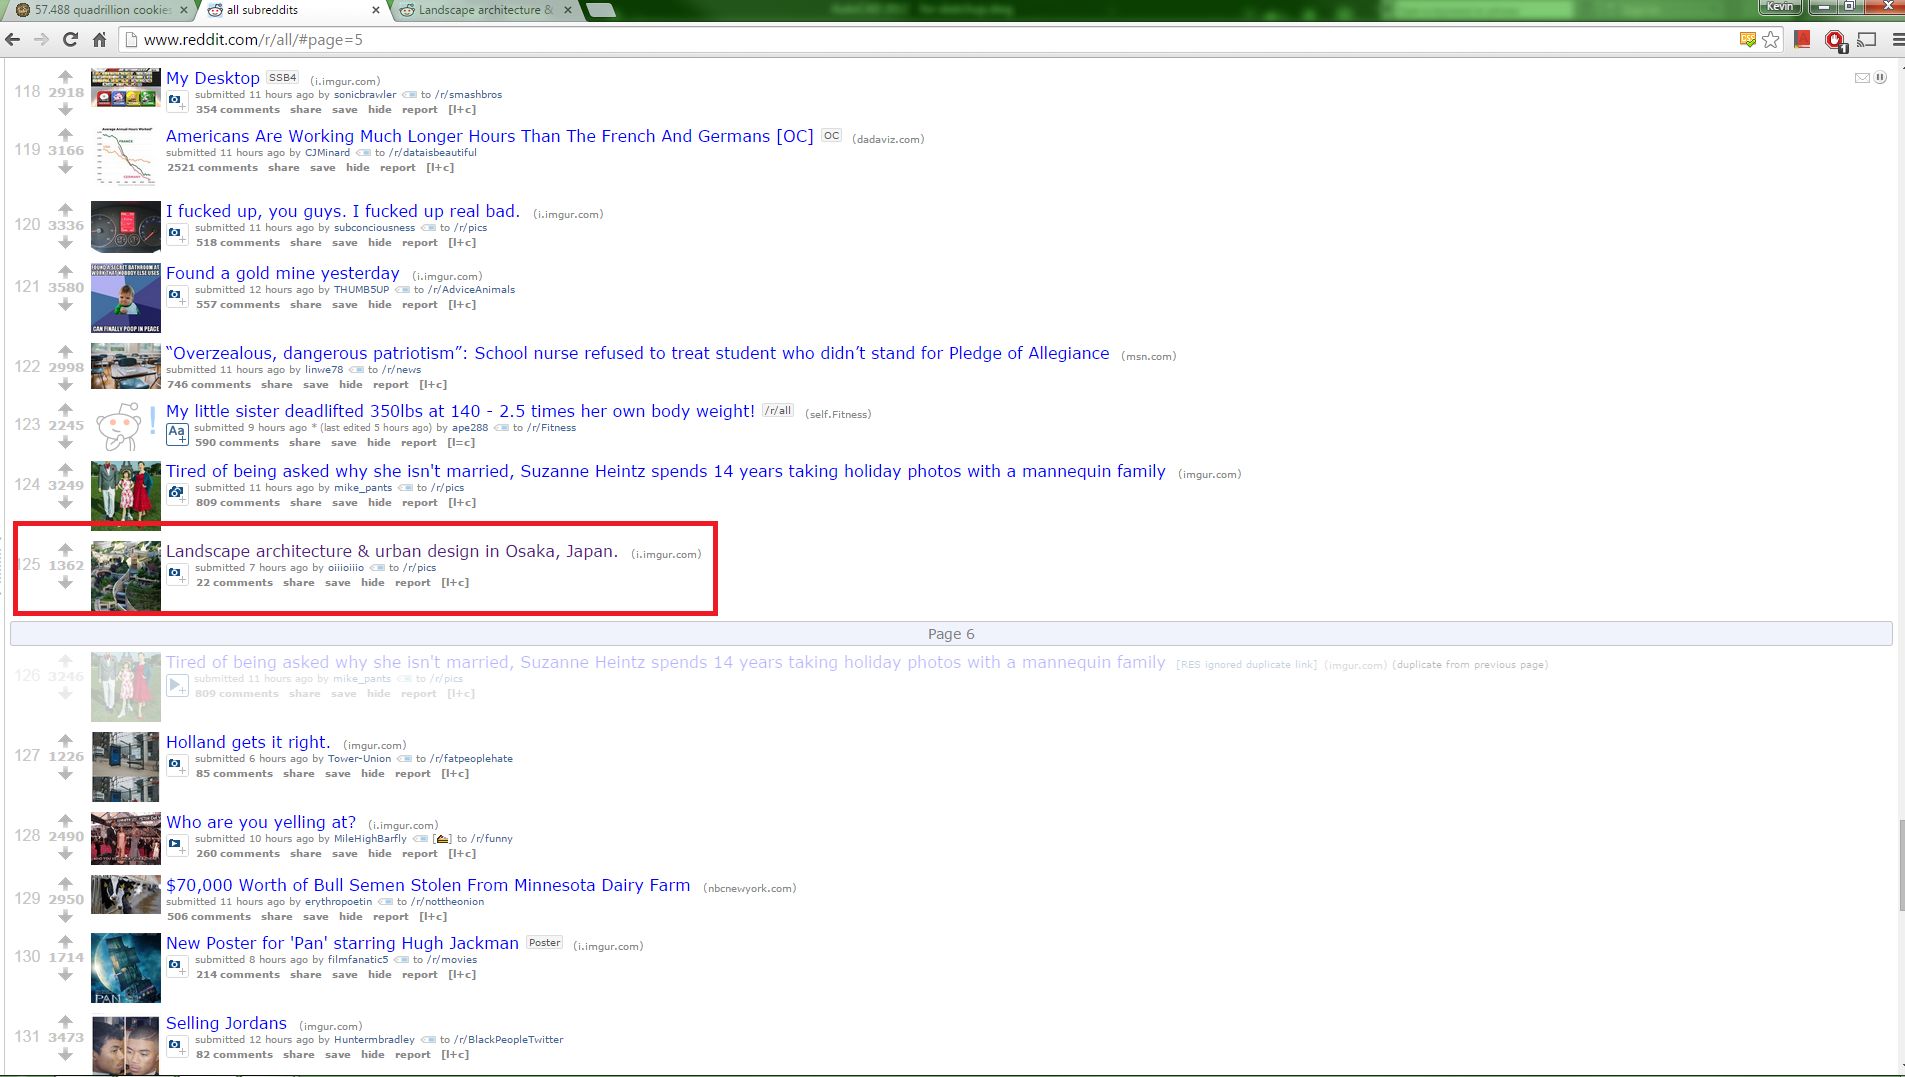
Task: Open the Chrome hamburger menu
Action: 1897,40
